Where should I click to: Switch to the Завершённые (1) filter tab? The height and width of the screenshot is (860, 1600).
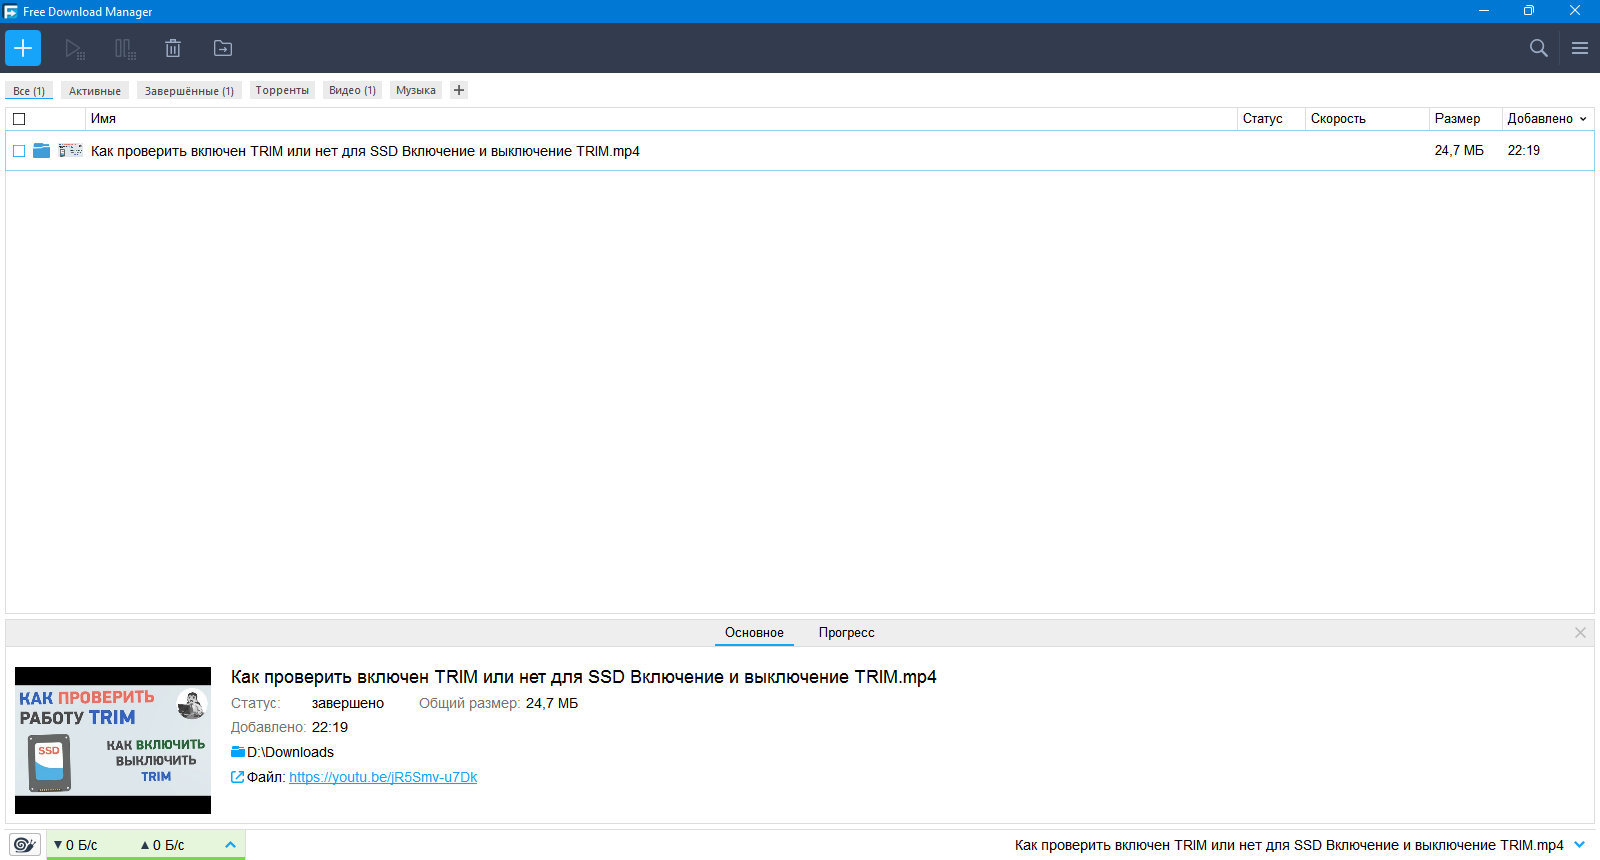click(189, 91)
